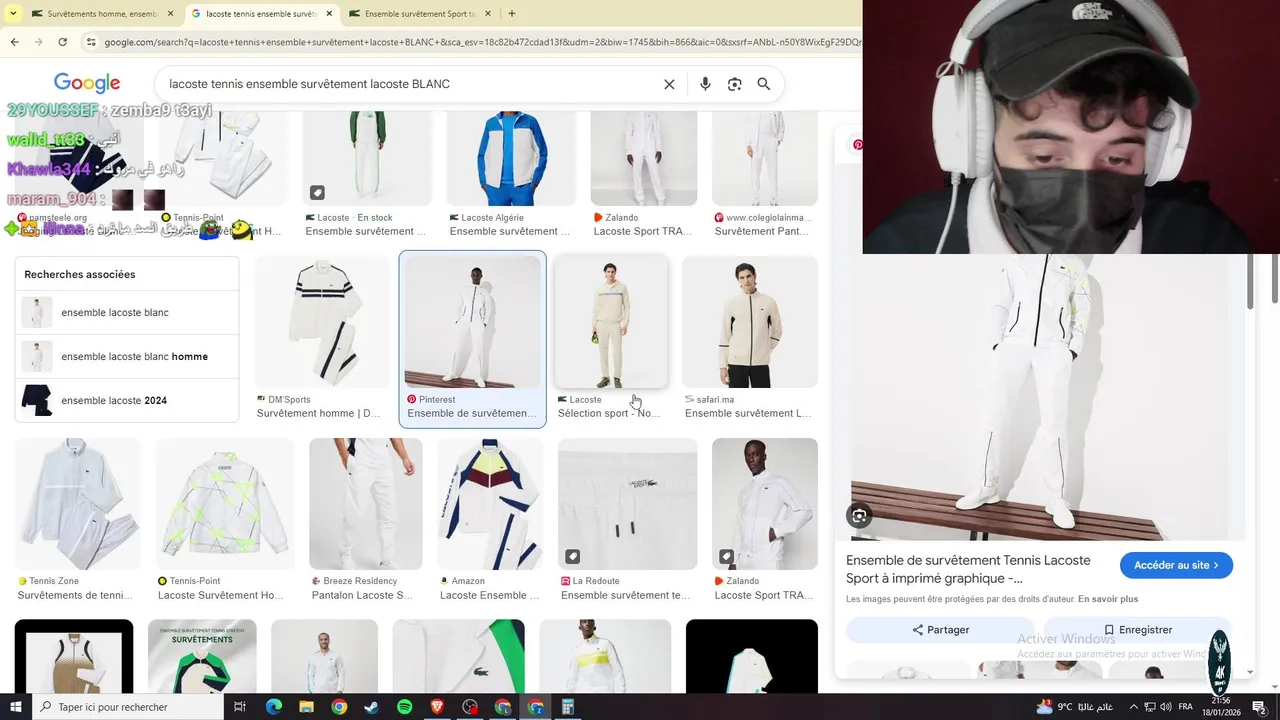Open 'En savoir plus' copyright link

(1108, 599)
